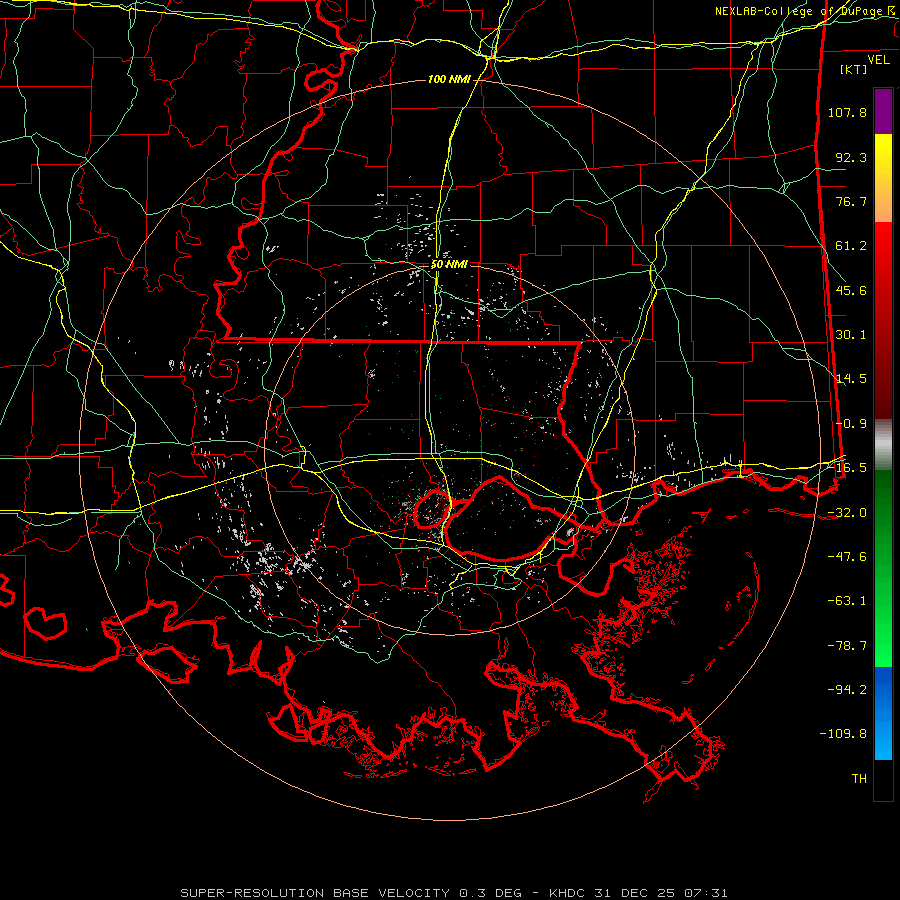Pick the black TH segment of scale

883,780
